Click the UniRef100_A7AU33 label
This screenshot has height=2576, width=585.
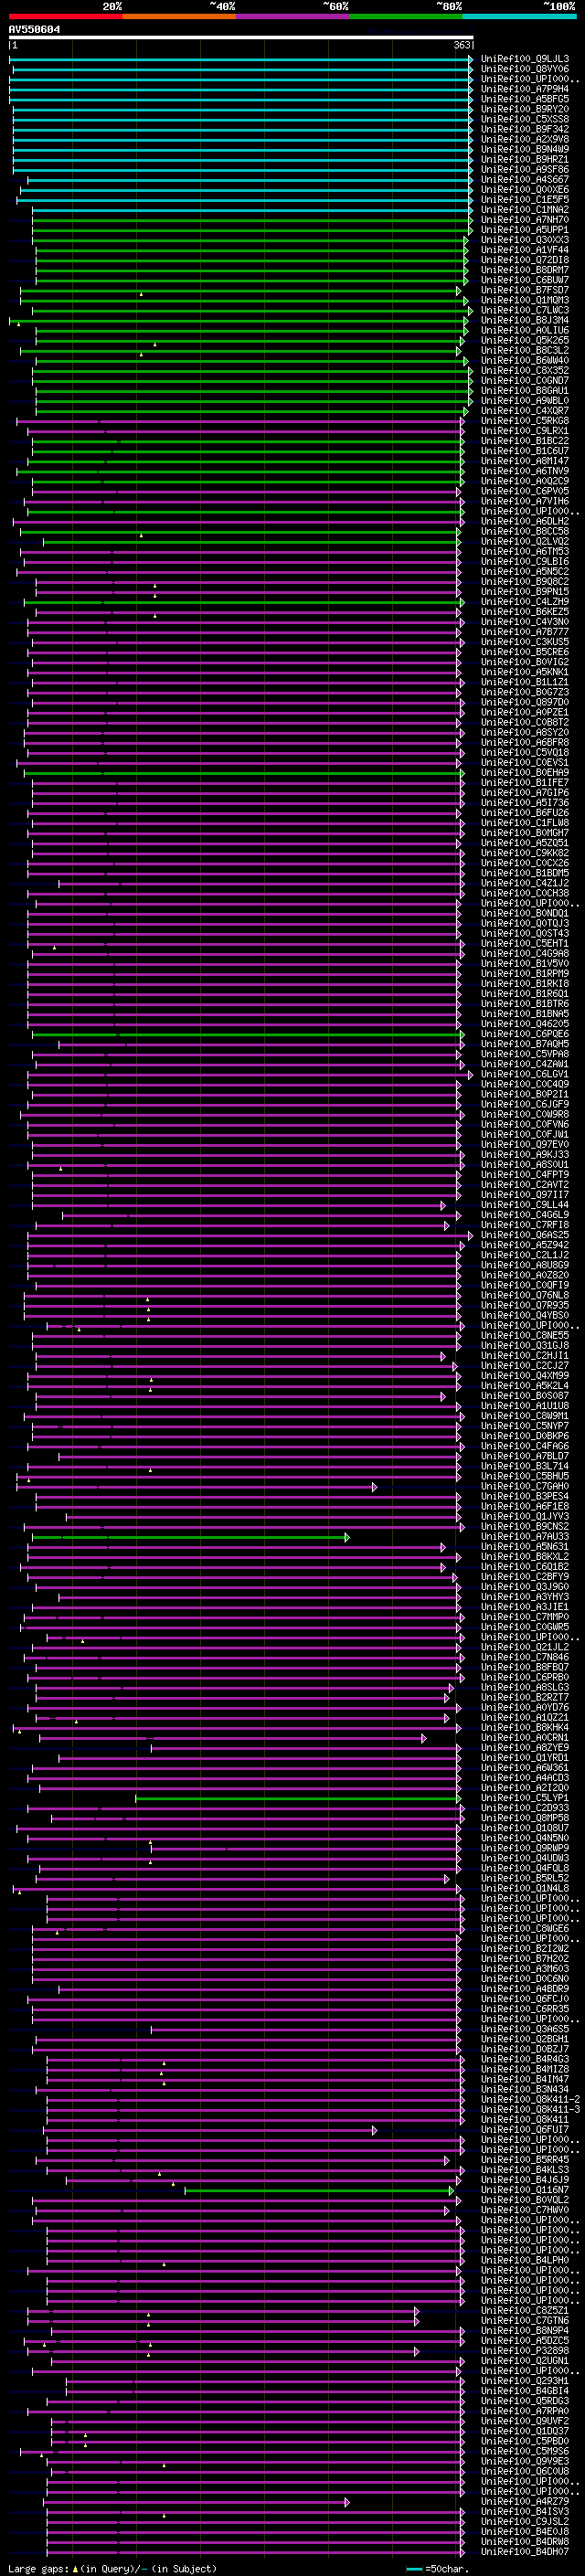(524, 1537)
